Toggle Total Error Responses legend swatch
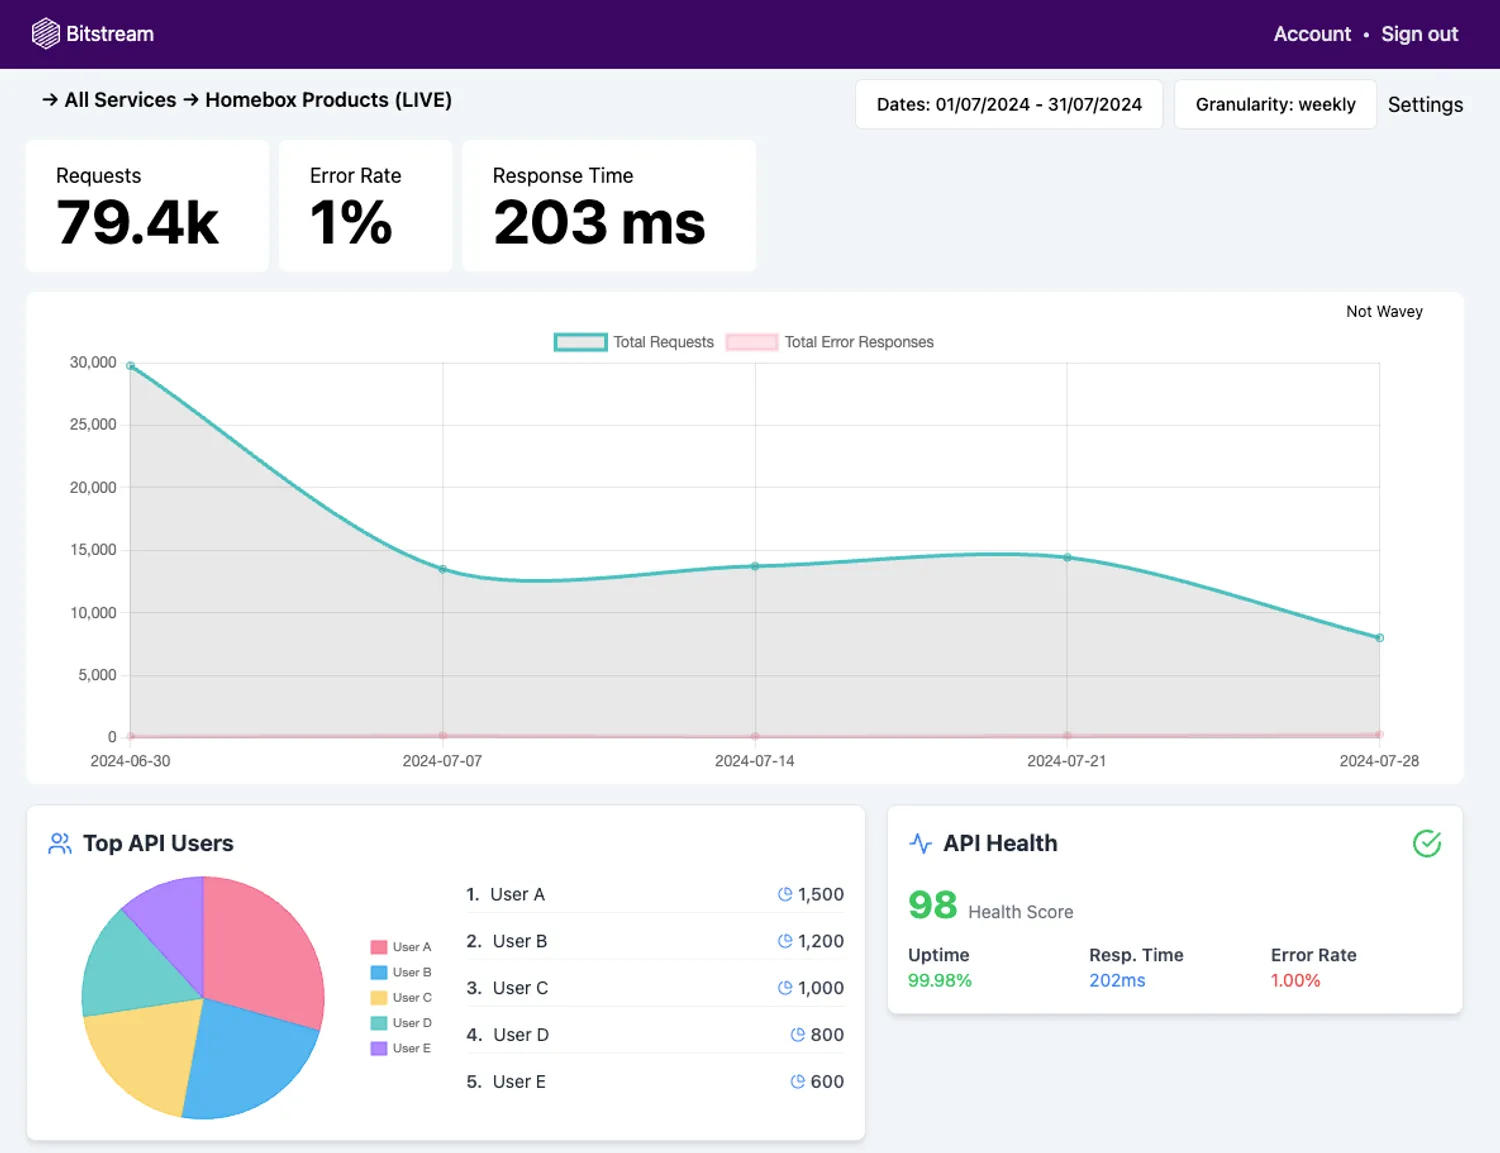This screenshot has width=1500, height=1153. 752,342
